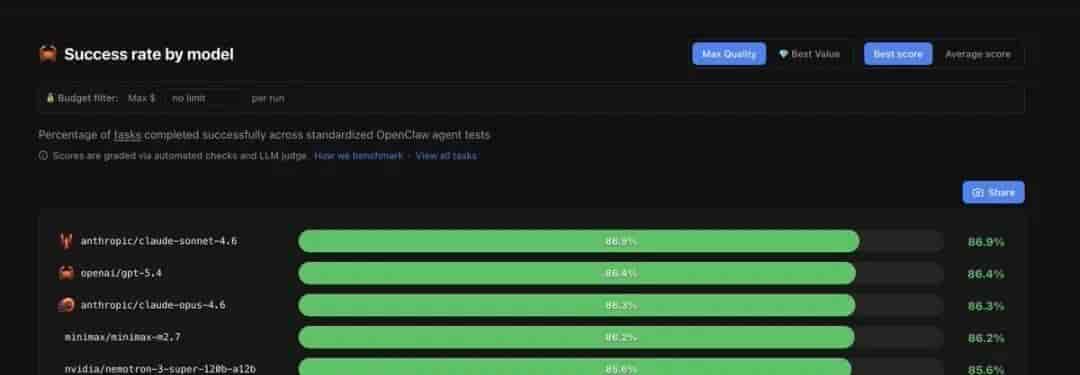The image size is (1080, 375).
Task: Click the minimax-m2.7 progress bar
Action: pyautogui.click(x=621, y=337)
